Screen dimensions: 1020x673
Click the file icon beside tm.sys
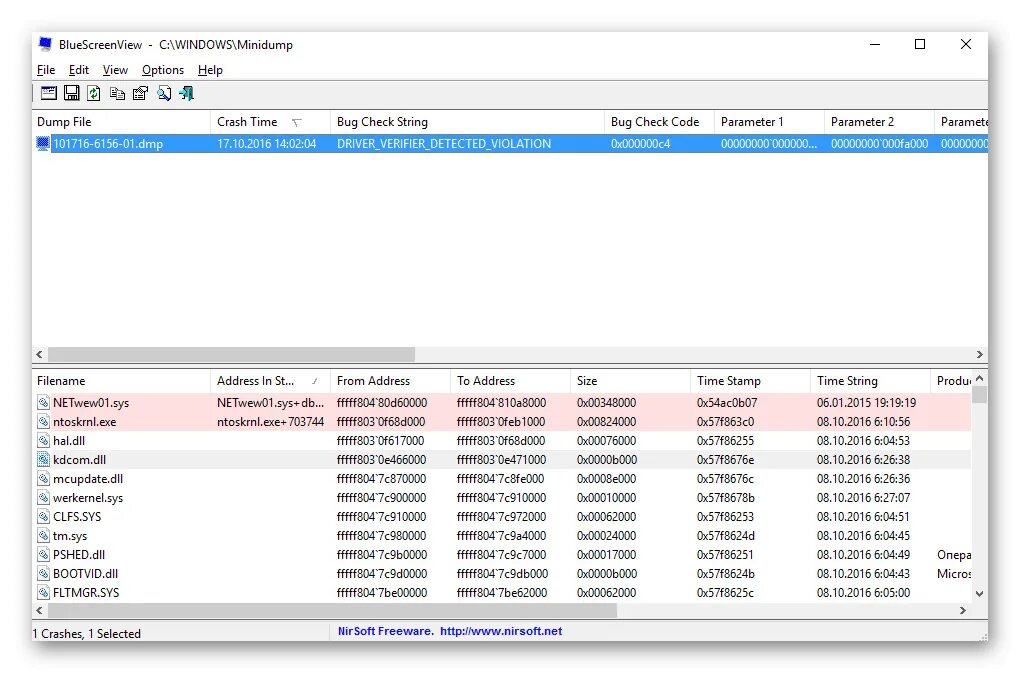(x=43, y=536)
